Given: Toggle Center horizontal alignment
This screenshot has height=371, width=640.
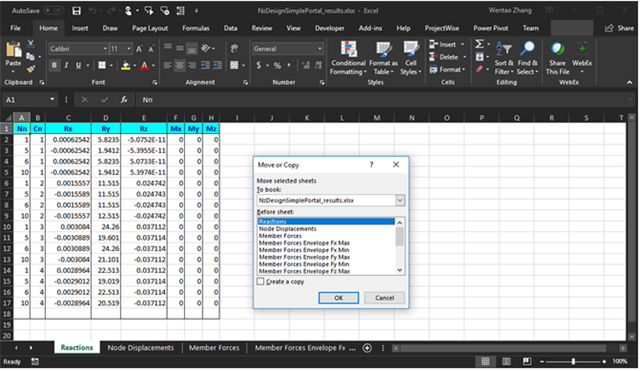Looking at the screenshot, I should (180, 65).
